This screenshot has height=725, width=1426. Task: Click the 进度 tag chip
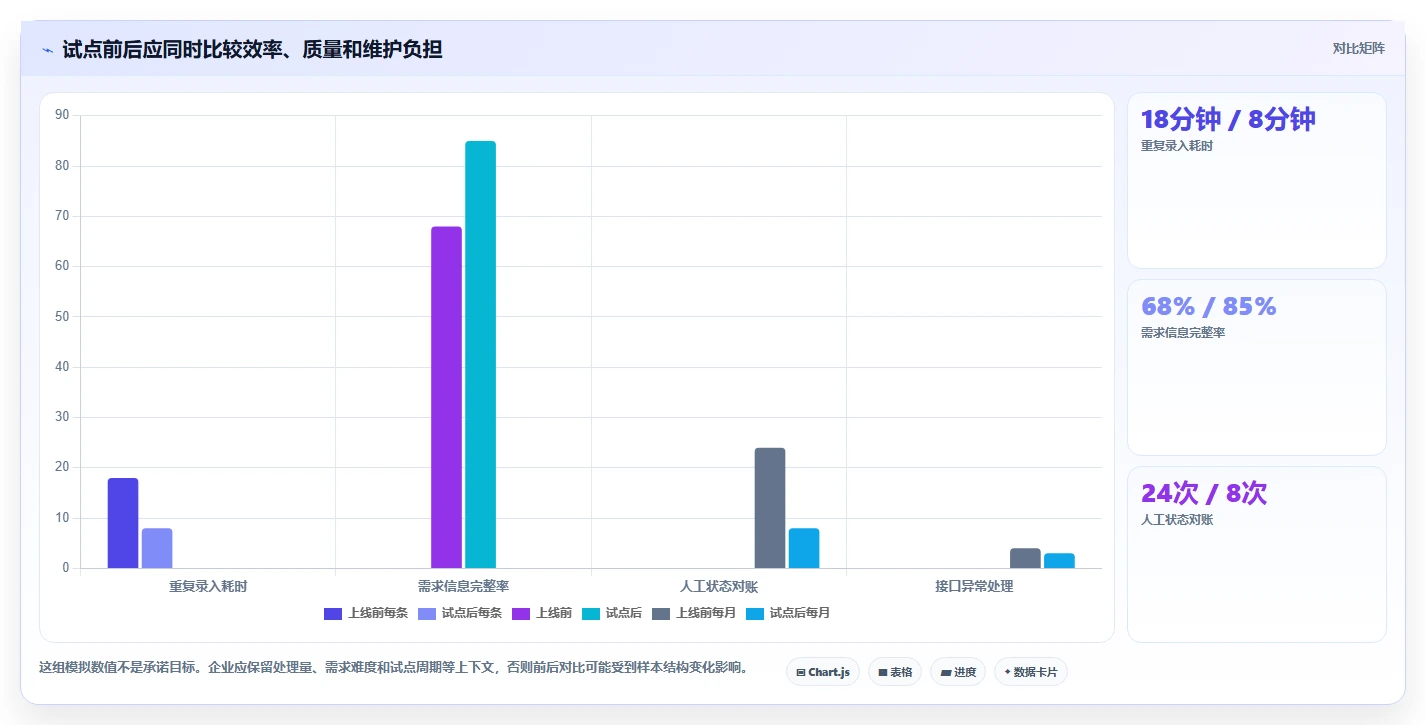coord(958,672)
